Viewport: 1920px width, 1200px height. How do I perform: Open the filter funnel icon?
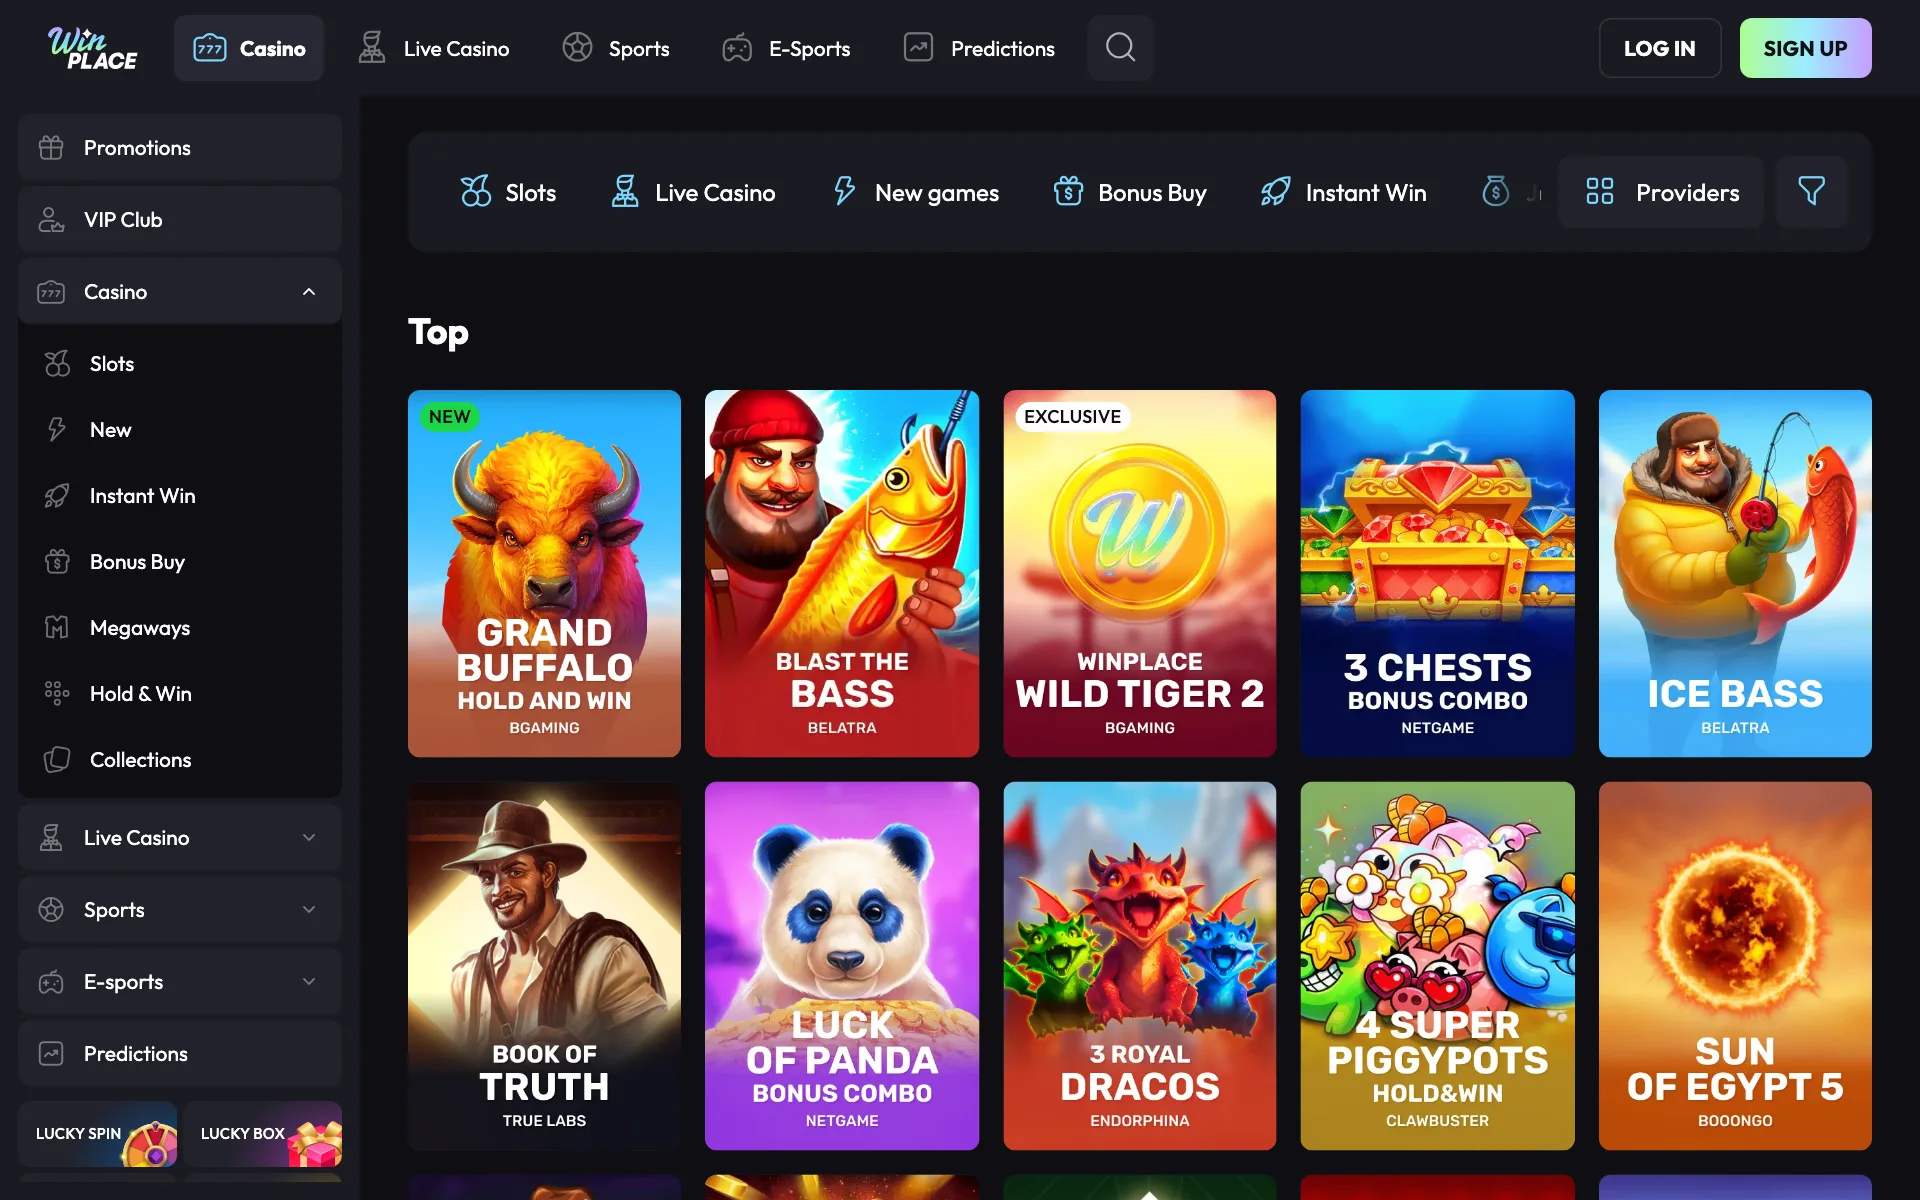(x=1811, y=192)
